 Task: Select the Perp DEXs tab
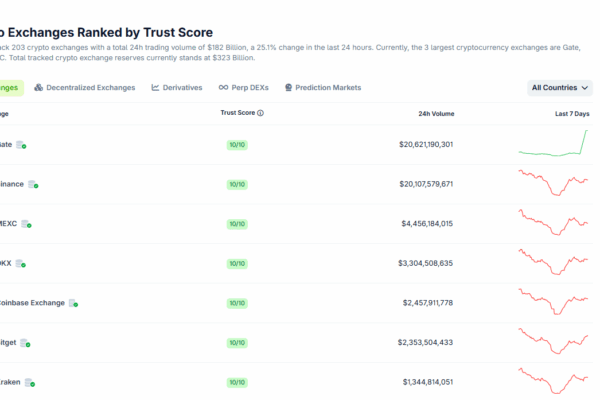(x=245, y=88)
